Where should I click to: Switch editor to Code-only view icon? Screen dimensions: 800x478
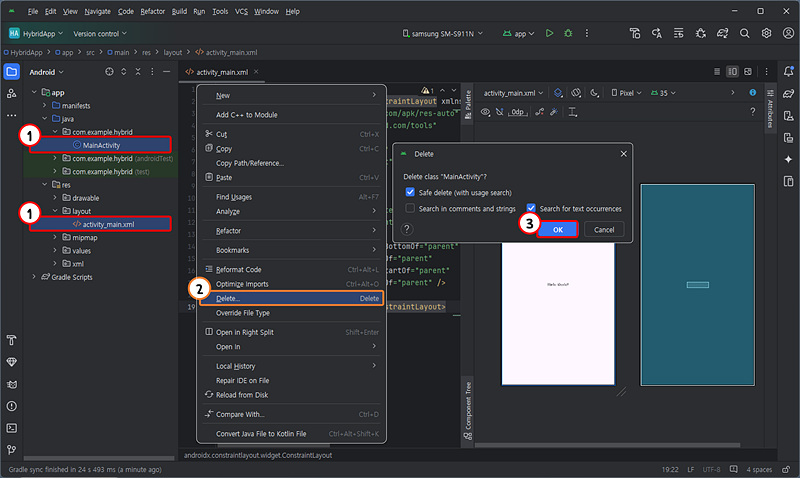[717, 72]
